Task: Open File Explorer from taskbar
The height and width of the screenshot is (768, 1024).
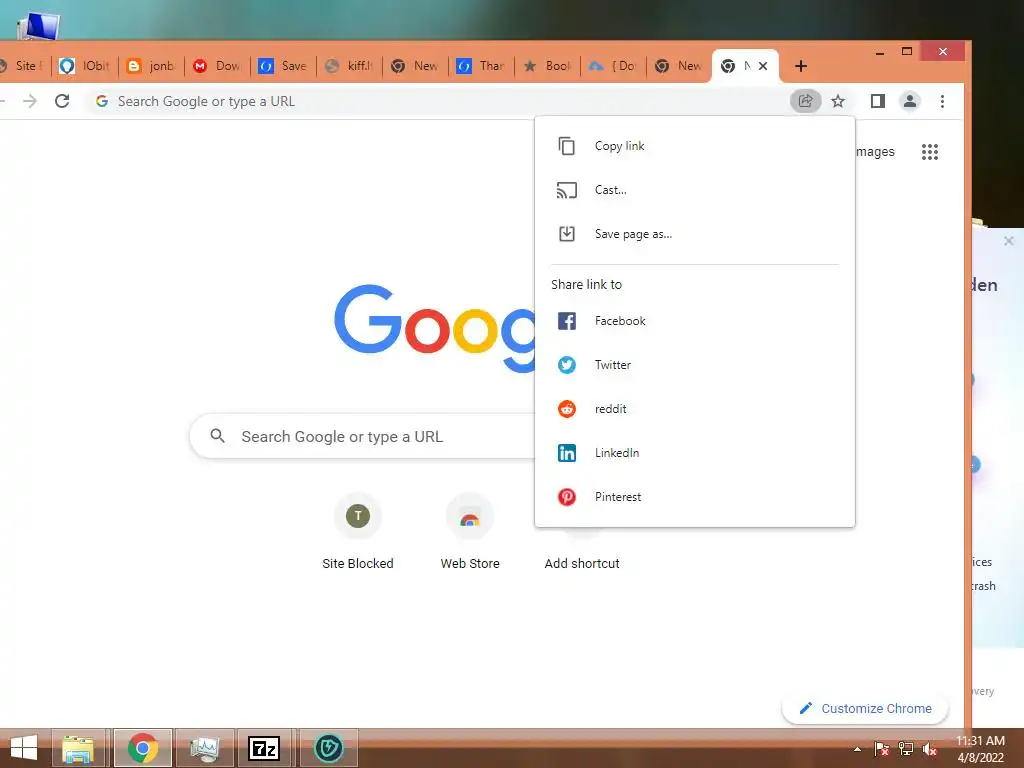Action: click(x=78, y=748)
